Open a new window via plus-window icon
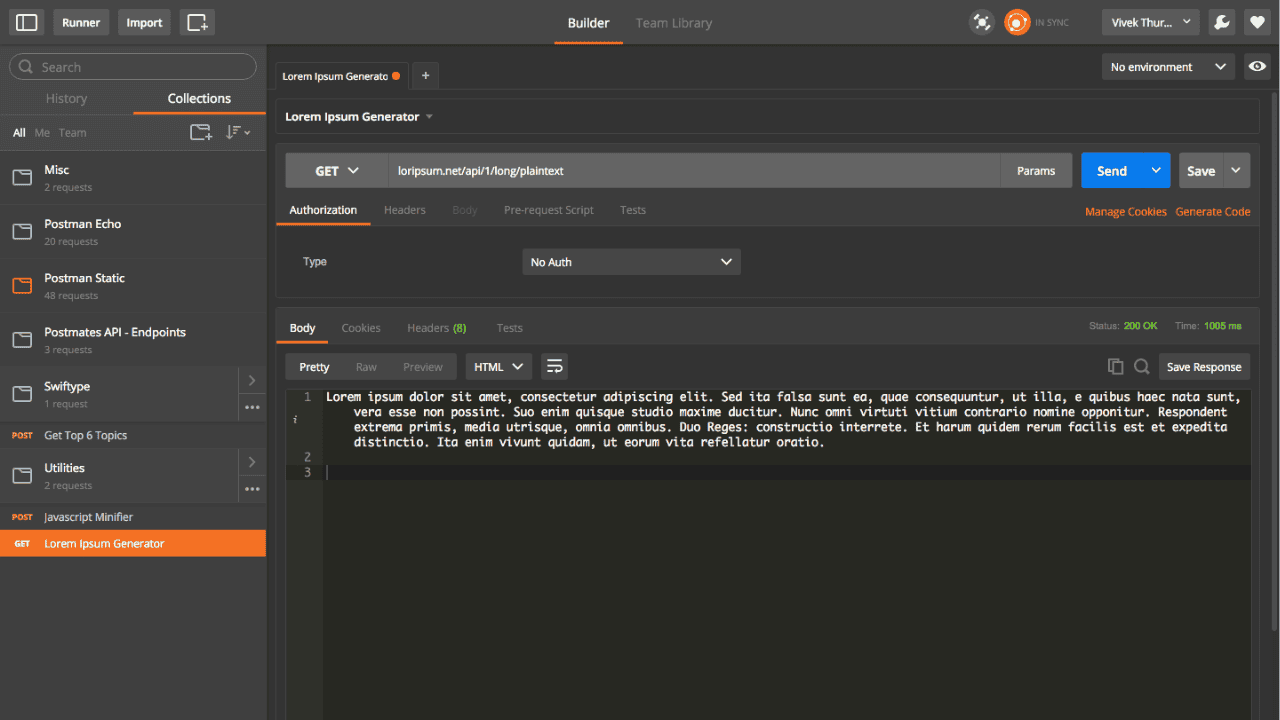1280x720 pixels. (197, 22)
